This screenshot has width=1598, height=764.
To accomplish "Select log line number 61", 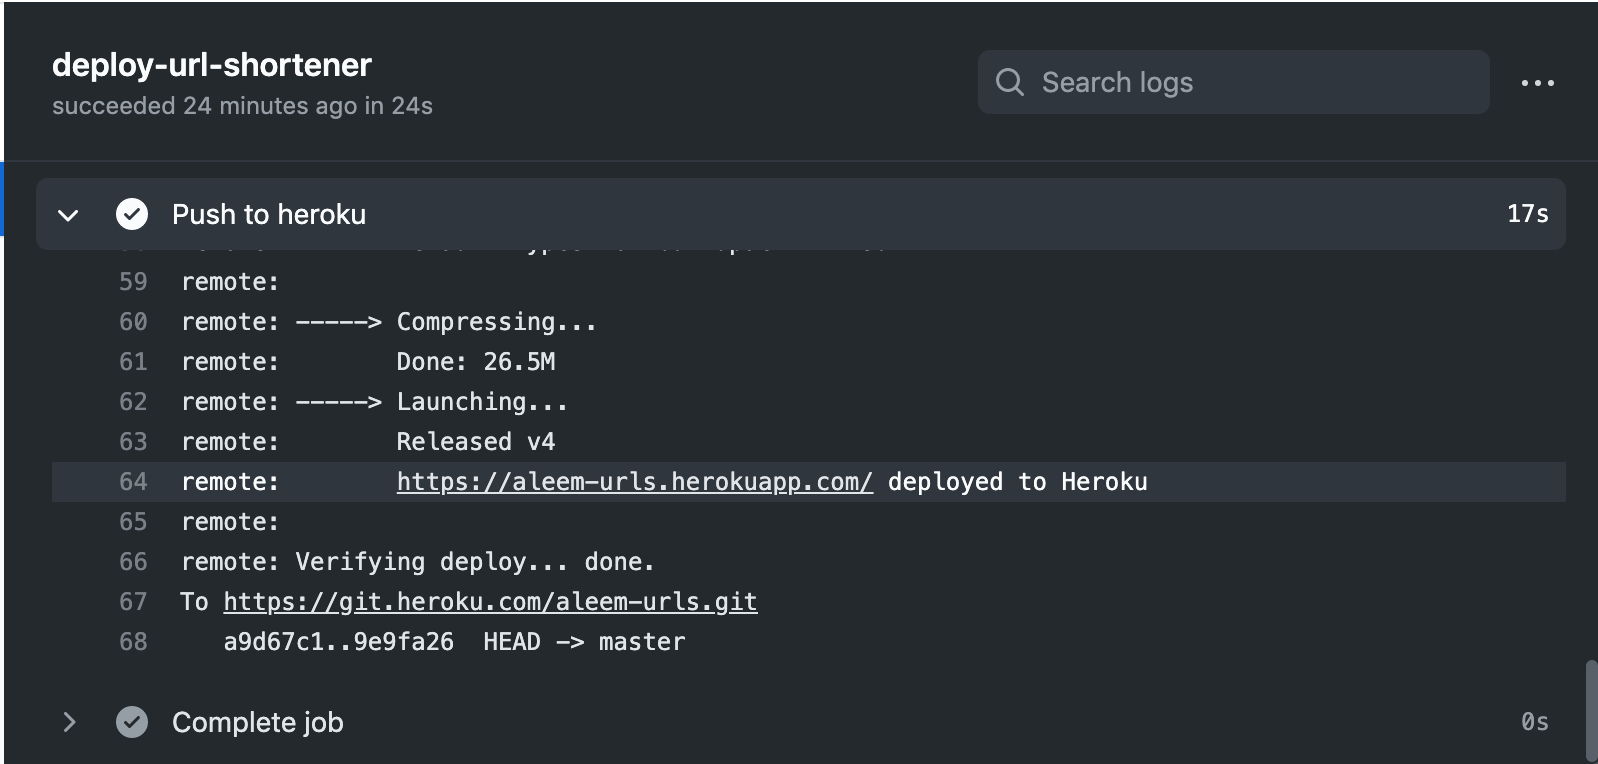I will tap(133, 362).
